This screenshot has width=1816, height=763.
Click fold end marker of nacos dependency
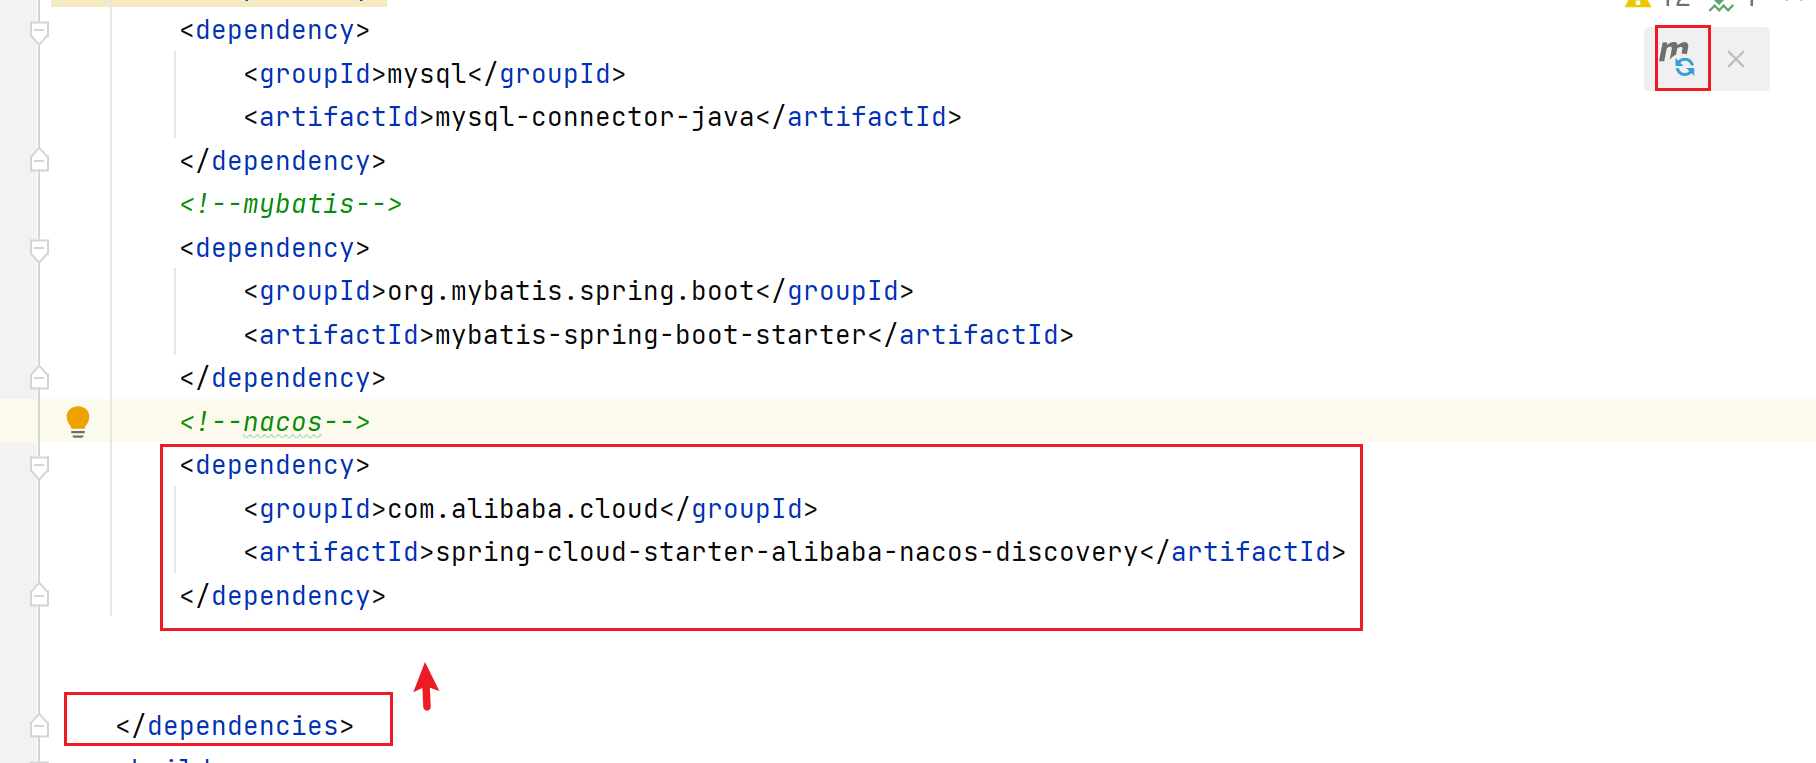click(39, 596)
